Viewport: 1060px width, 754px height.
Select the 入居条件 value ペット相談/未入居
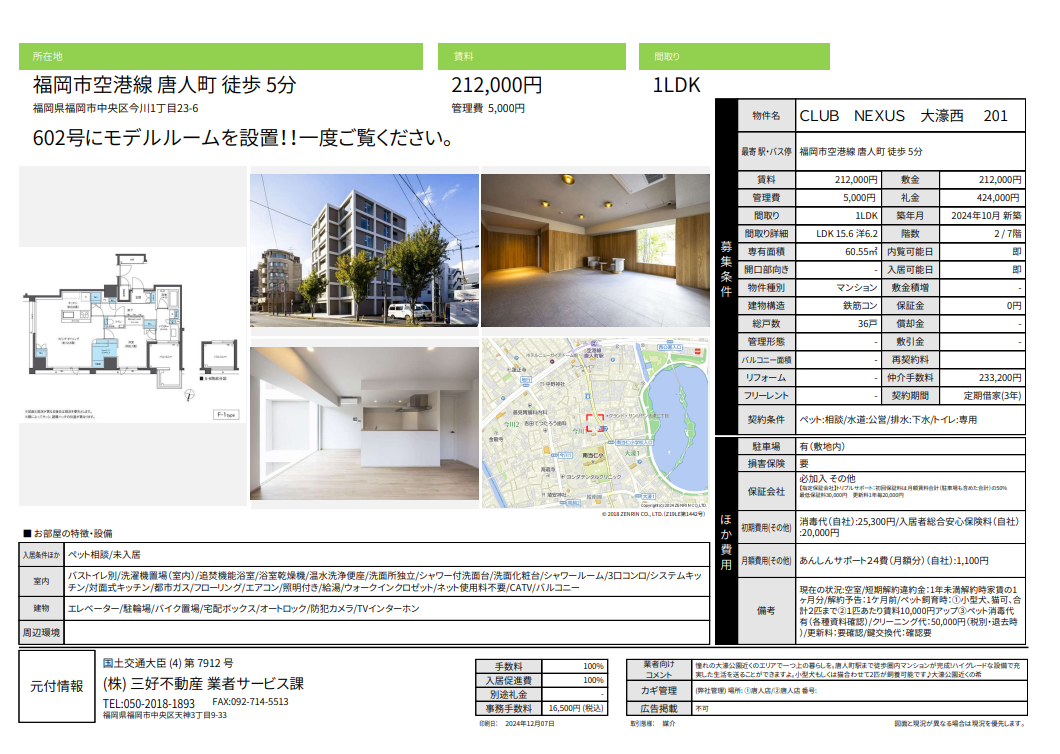coord(104,555)
